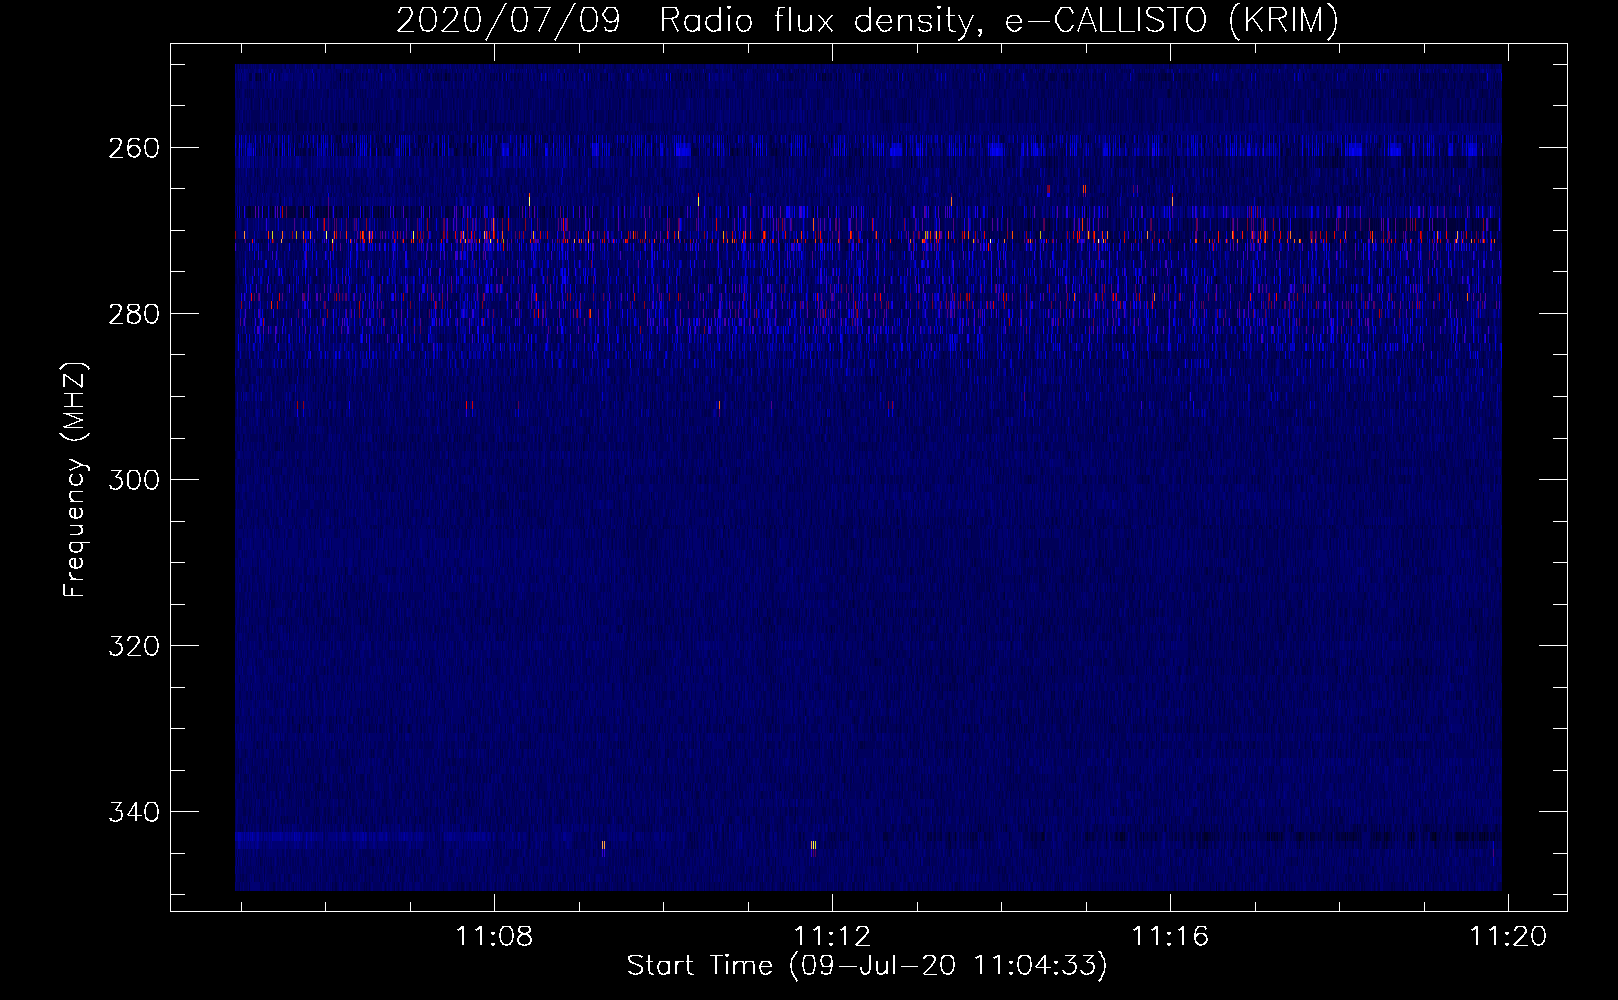The image size is (1618, 1000).
Task: Click the 'Frequency (MHZ)' y-axis label
Action: coord(75,479)
